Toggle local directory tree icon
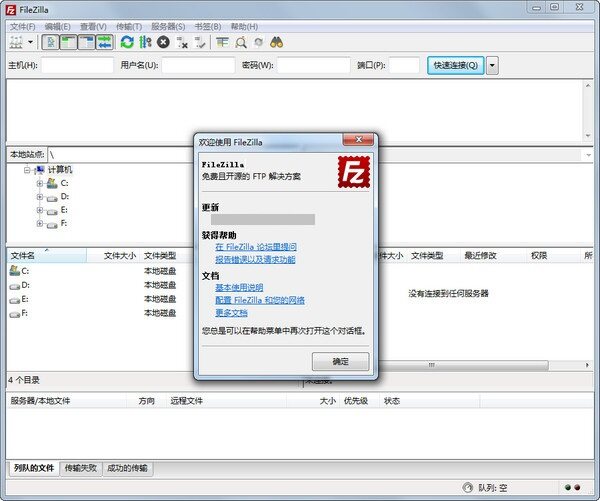This screenshot has height=501, width=600. [68, 42]
